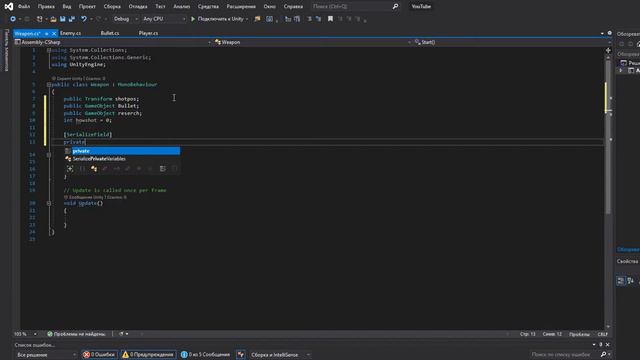Open the Проект menu
This screenshot has width=640, height=360.
point(87,7)
